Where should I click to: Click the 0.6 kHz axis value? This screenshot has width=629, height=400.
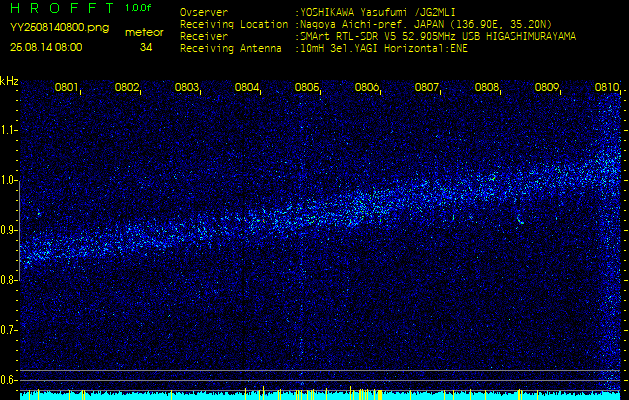[7, 380]
